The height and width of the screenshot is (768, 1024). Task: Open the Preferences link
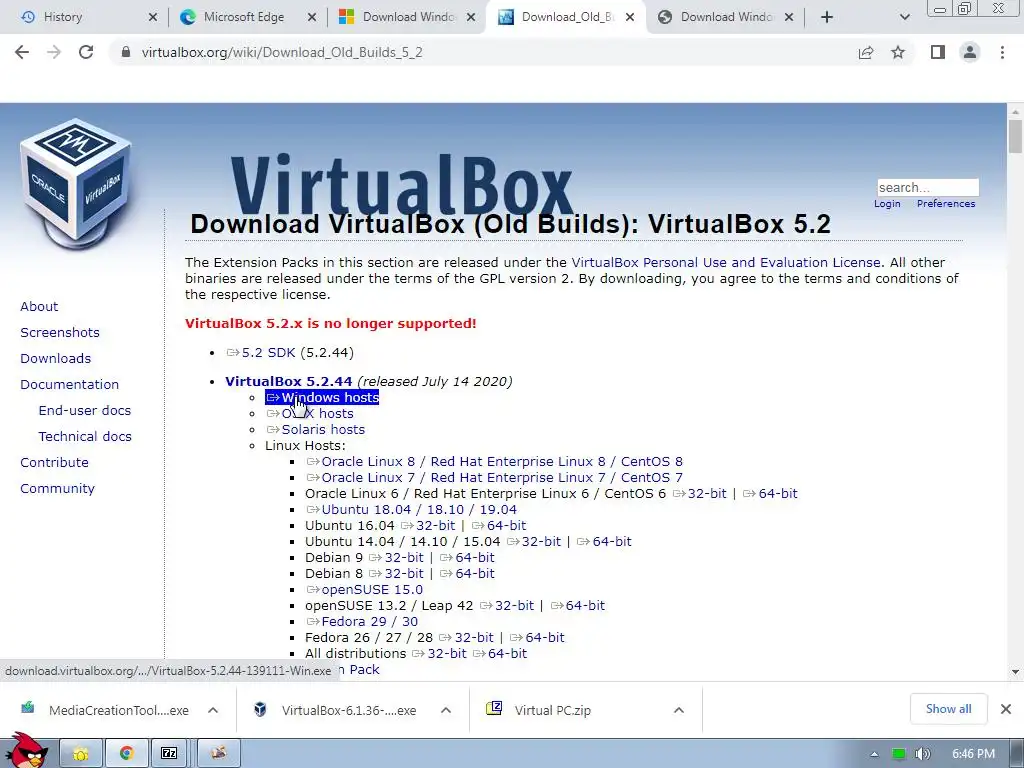point(946,204)
